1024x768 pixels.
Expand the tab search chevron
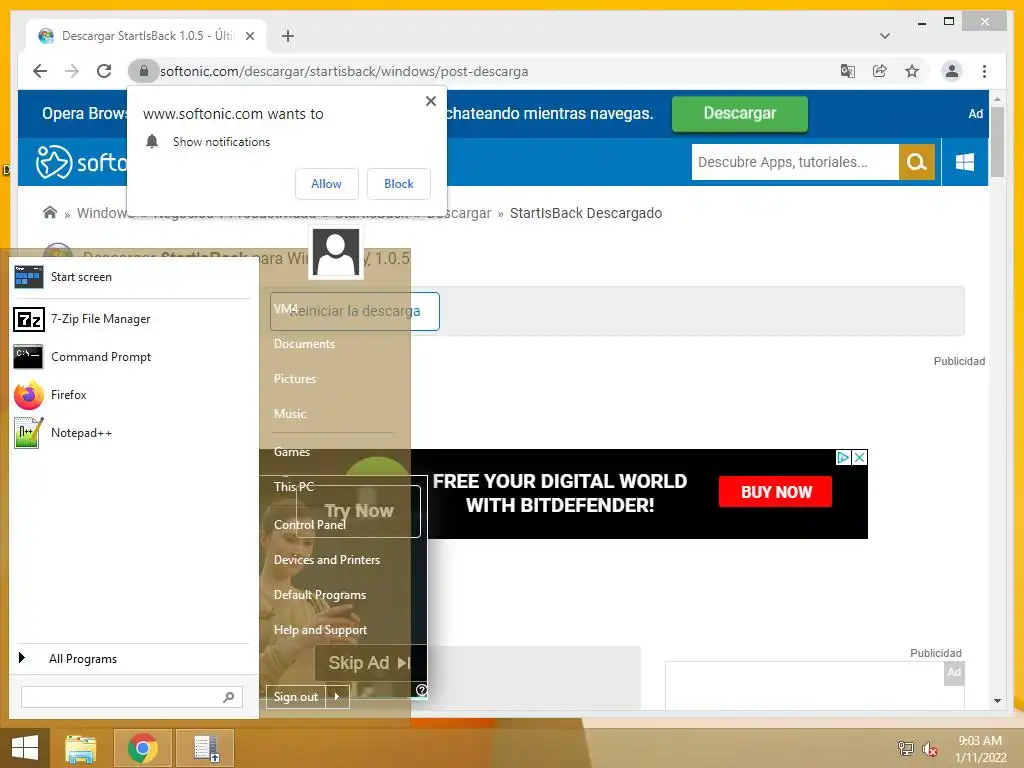click(x=885, y=36)
